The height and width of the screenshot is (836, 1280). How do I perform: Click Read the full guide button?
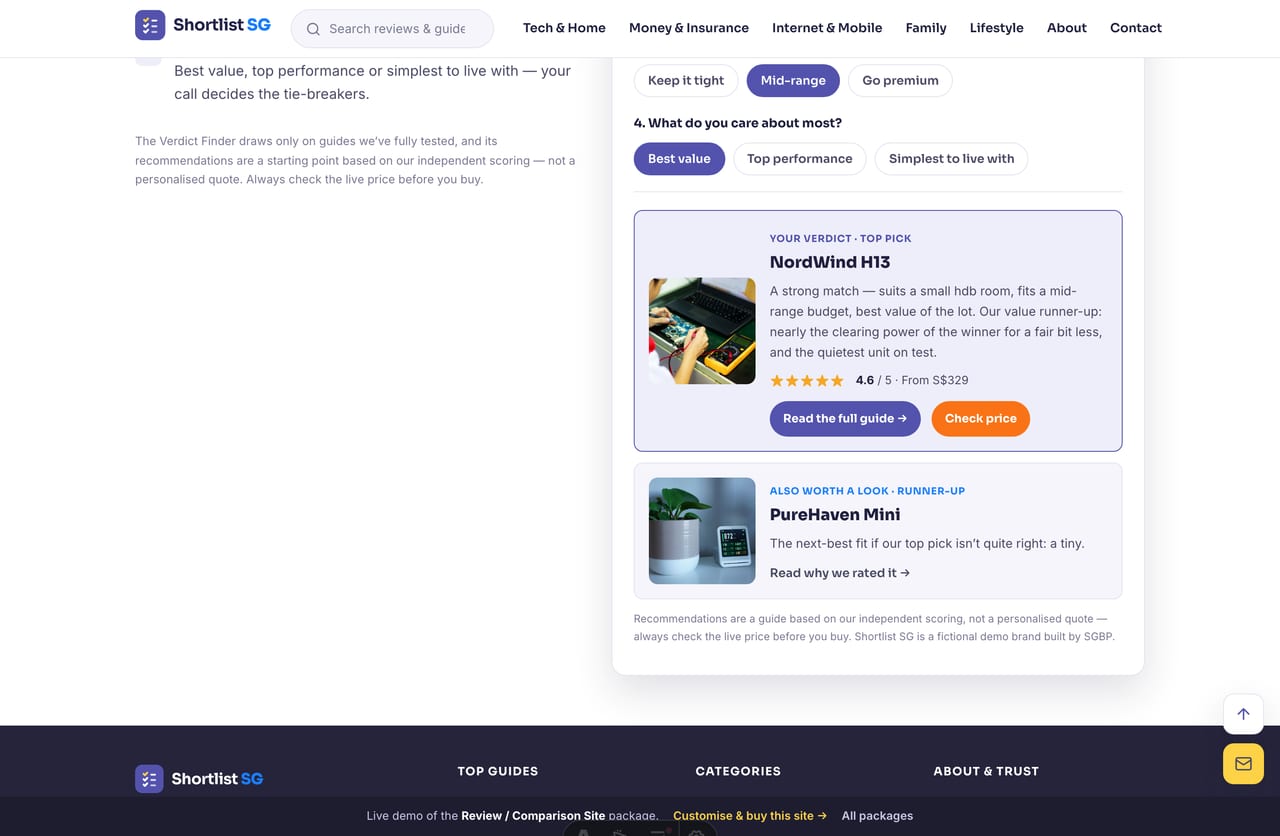(x=845, y=419)
